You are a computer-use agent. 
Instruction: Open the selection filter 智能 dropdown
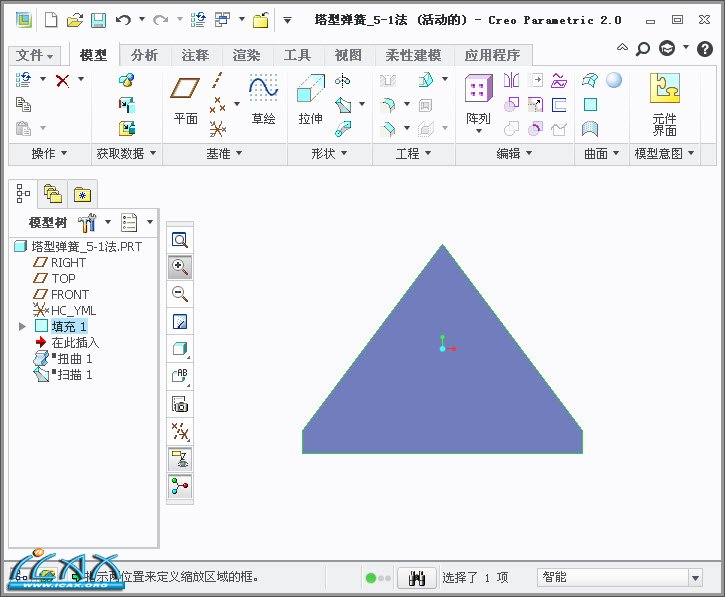[695, 578]
